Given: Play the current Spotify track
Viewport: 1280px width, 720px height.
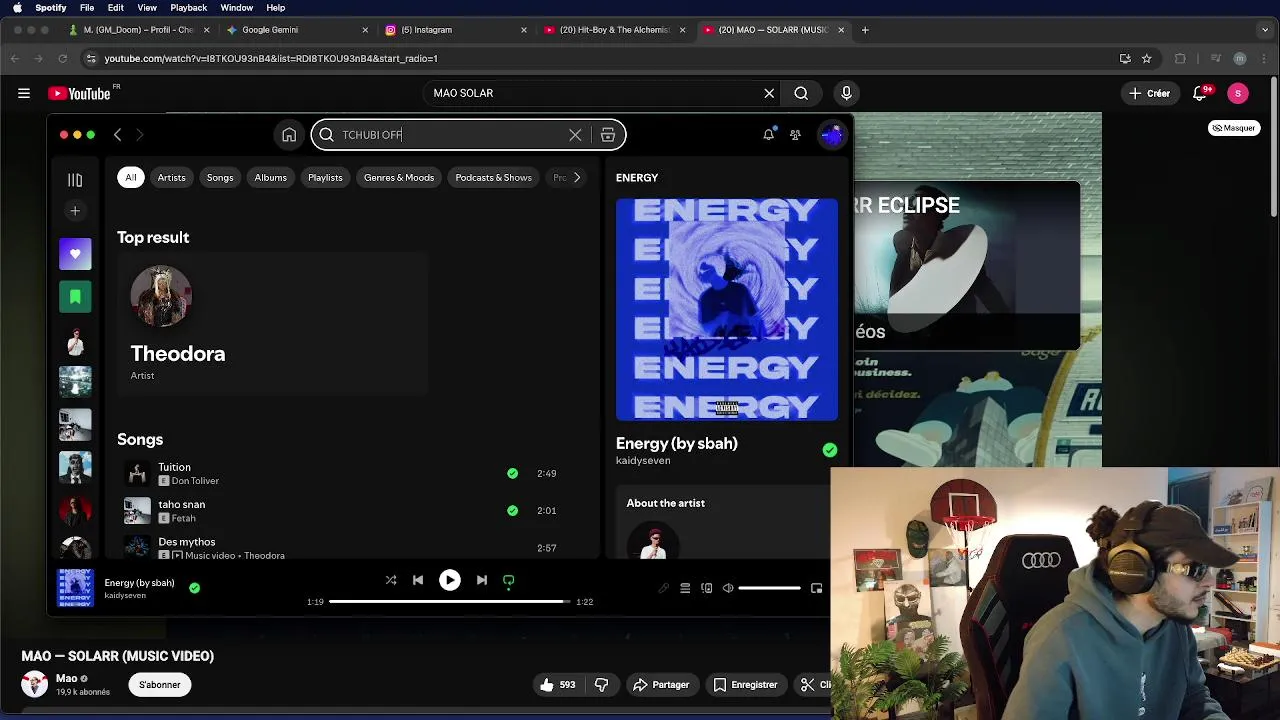Looking at the screenshot, I should 450,580.
